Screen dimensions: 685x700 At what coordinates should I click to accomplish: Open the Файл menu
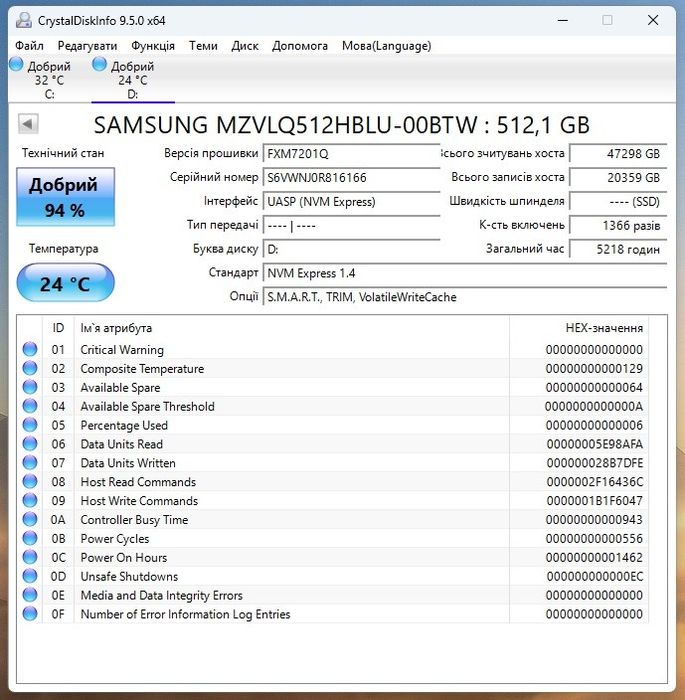[x=29, y=46]
